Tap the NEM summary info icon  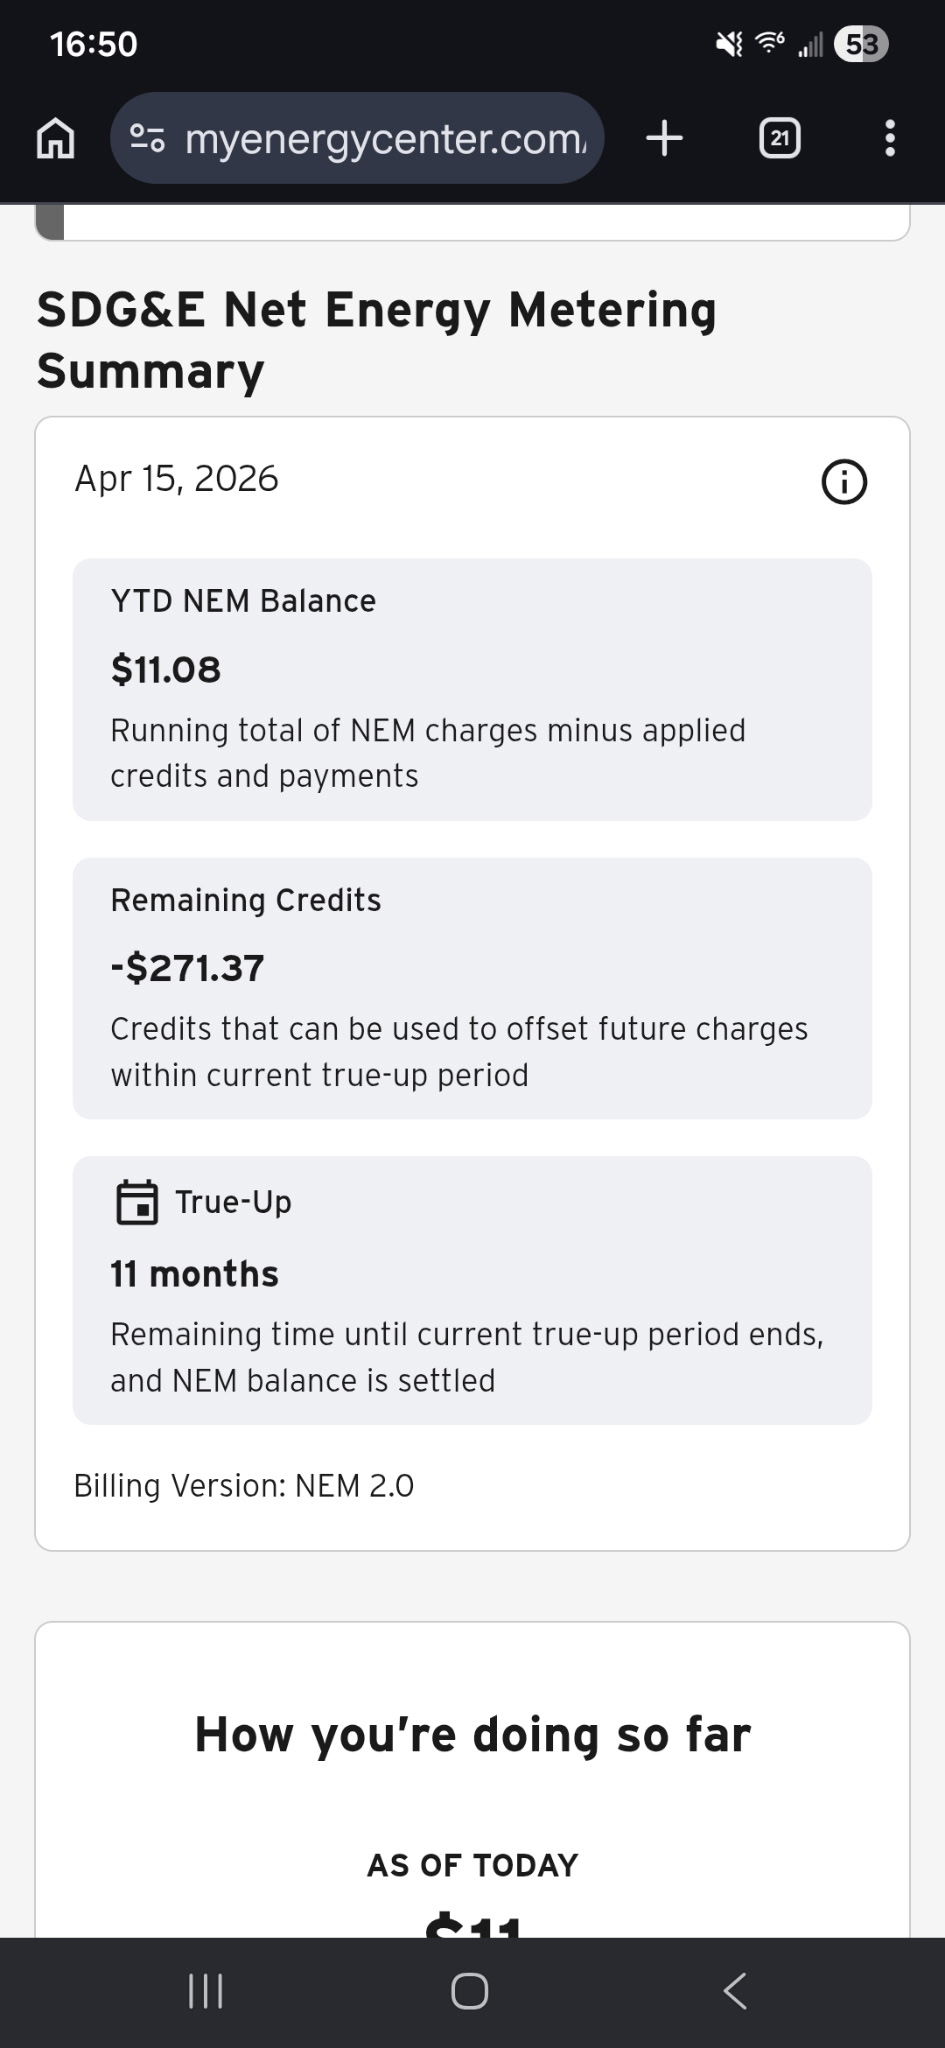pyautogui.click(x=844, y=482)
